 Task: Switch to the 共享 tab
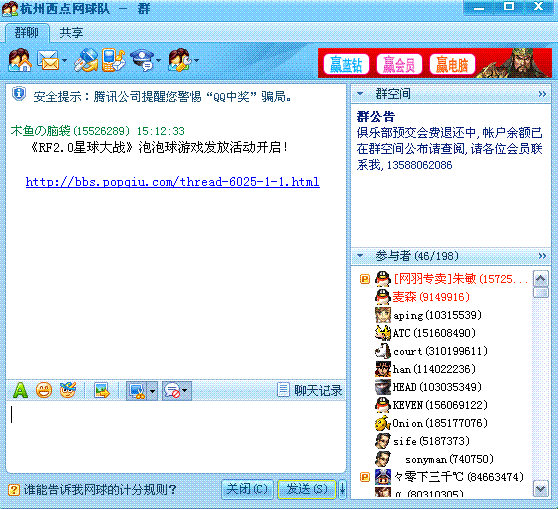click(71, 33)
